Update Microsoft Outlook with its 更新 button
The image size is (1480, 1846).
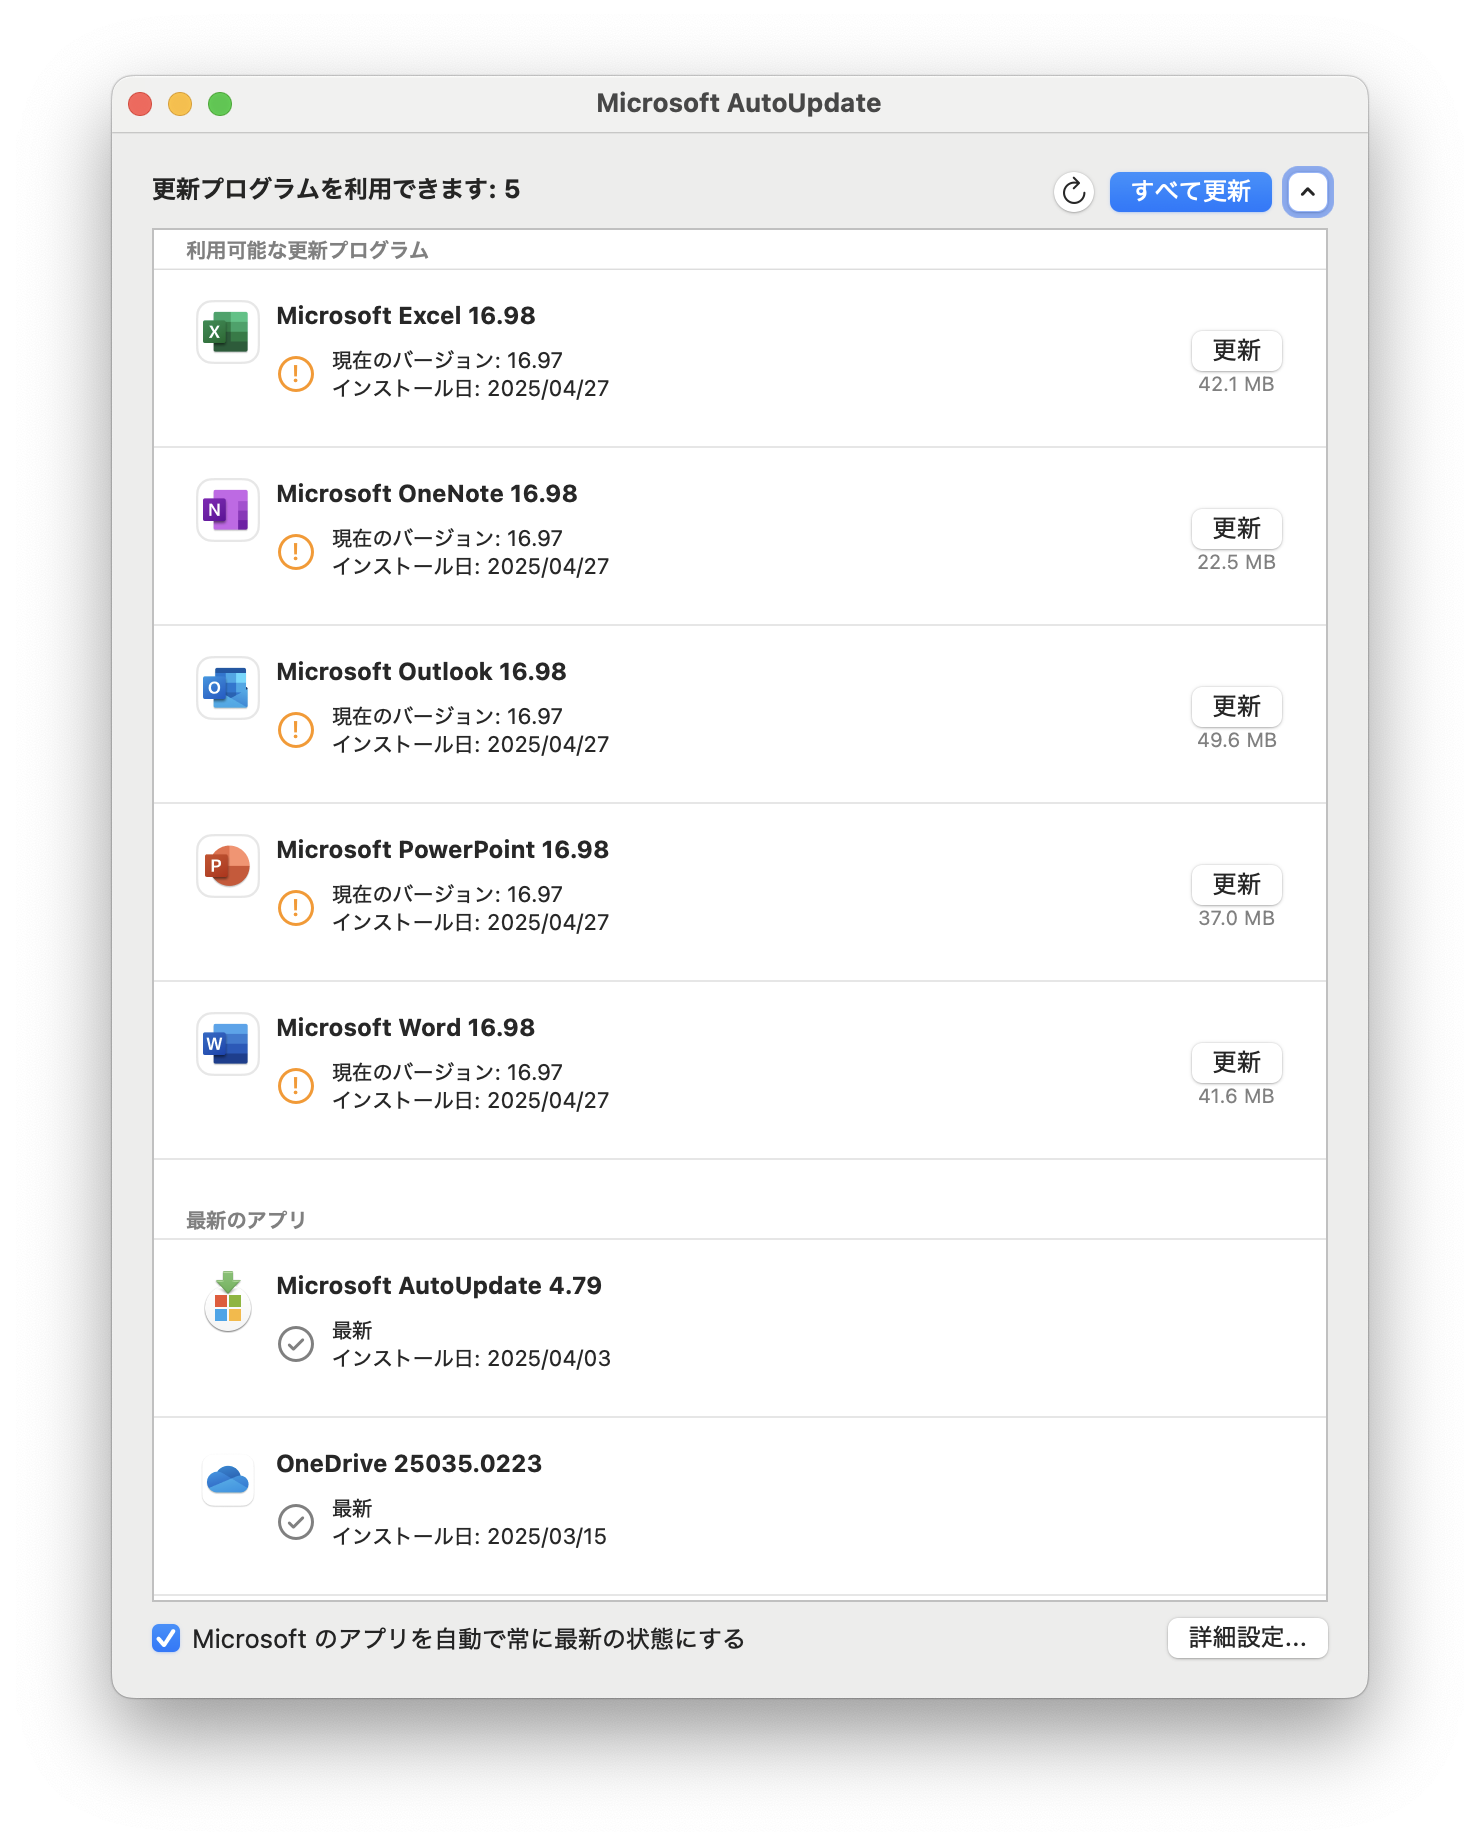point(1237,706)
